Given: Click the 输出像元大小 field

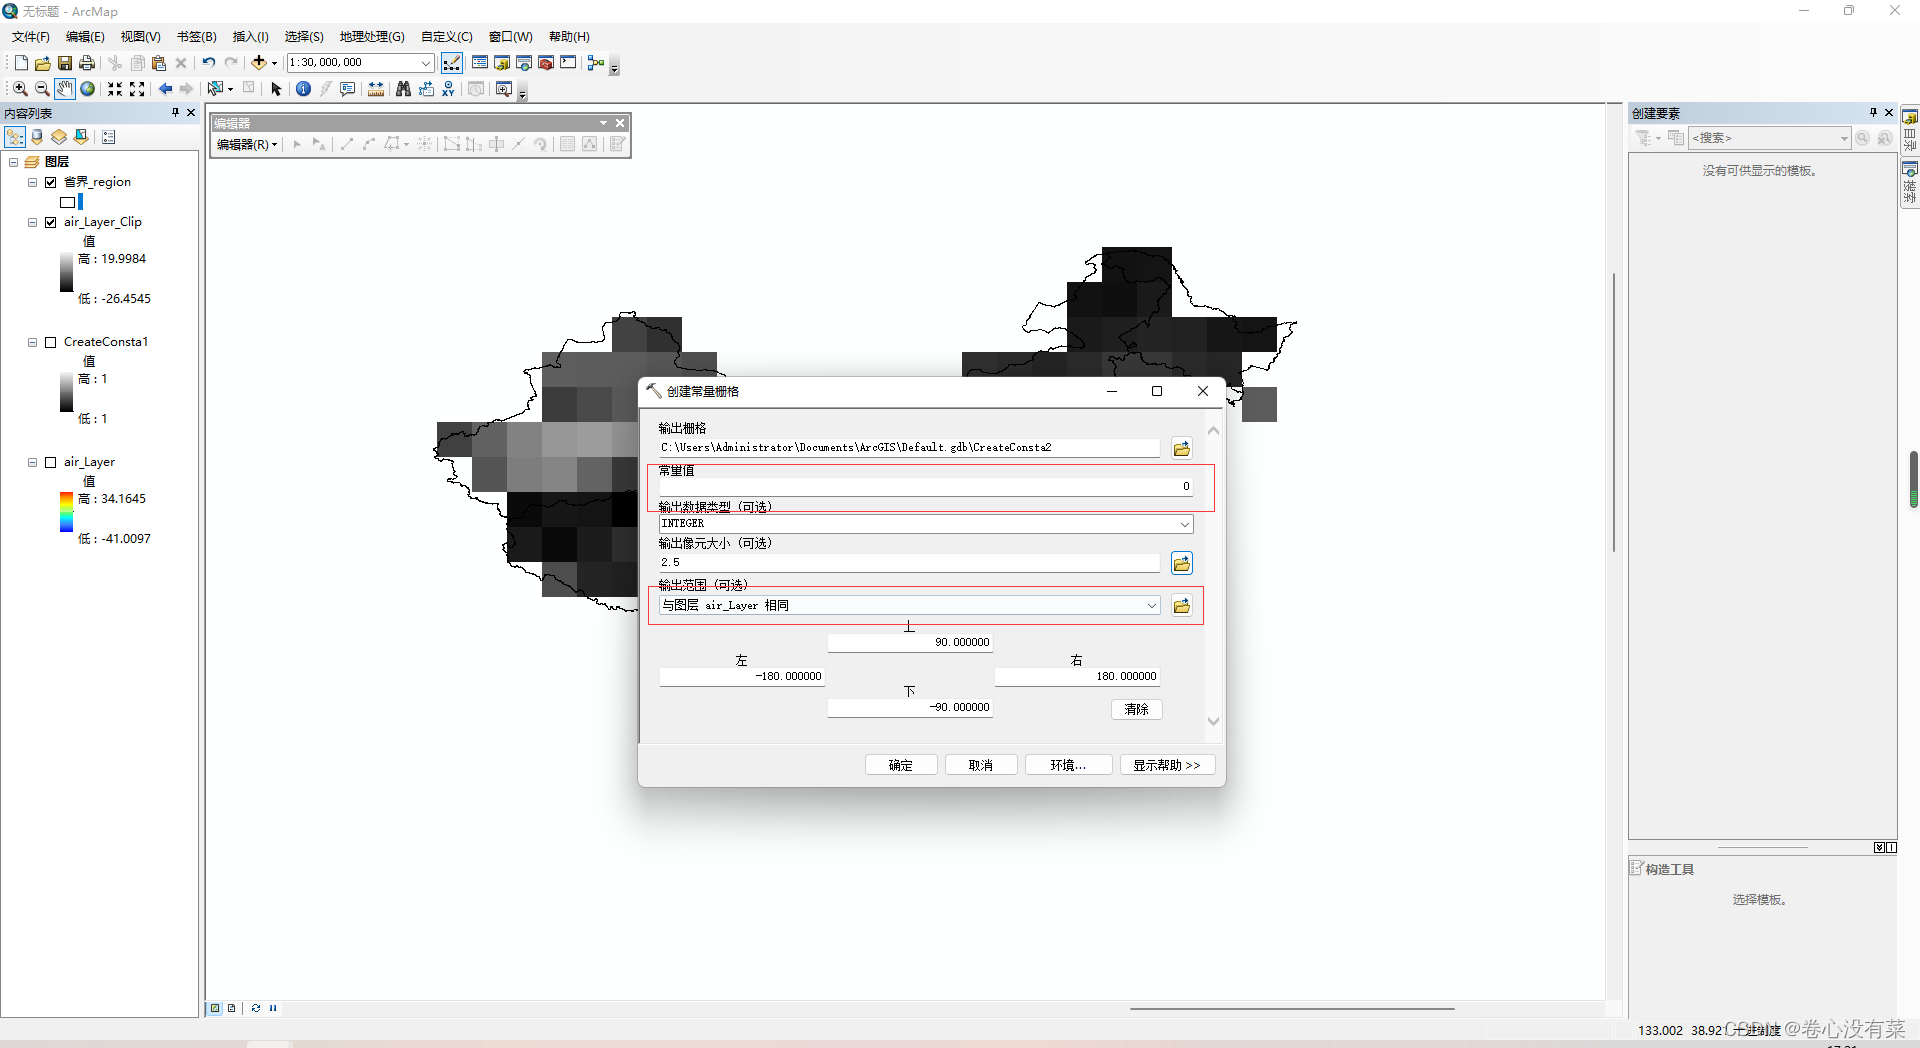Looking at the screenshot, I should click(x=909, y=563).
